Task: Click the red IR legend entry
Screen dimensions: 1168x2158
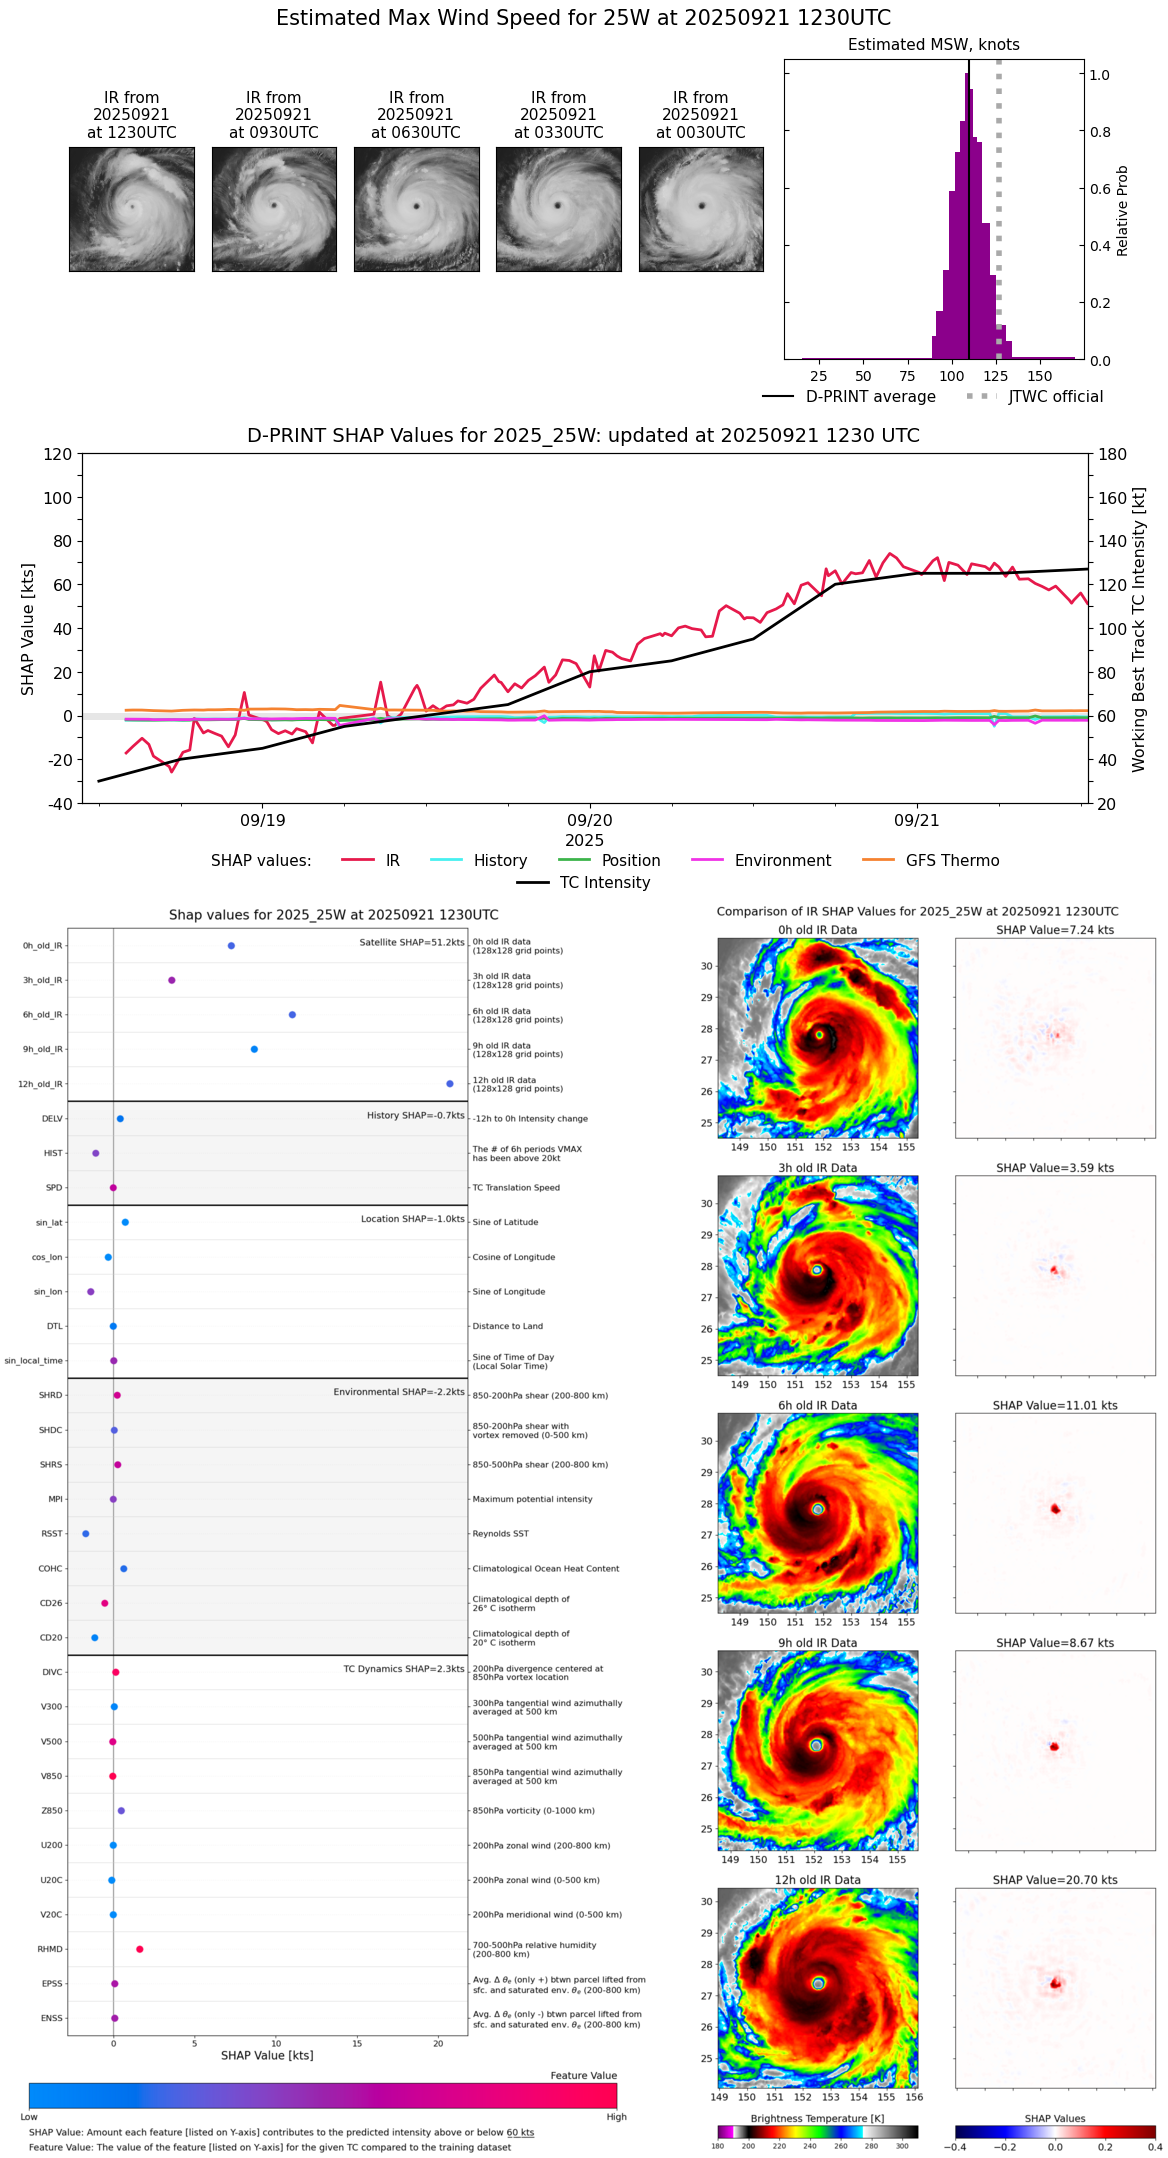Action: 370,860
